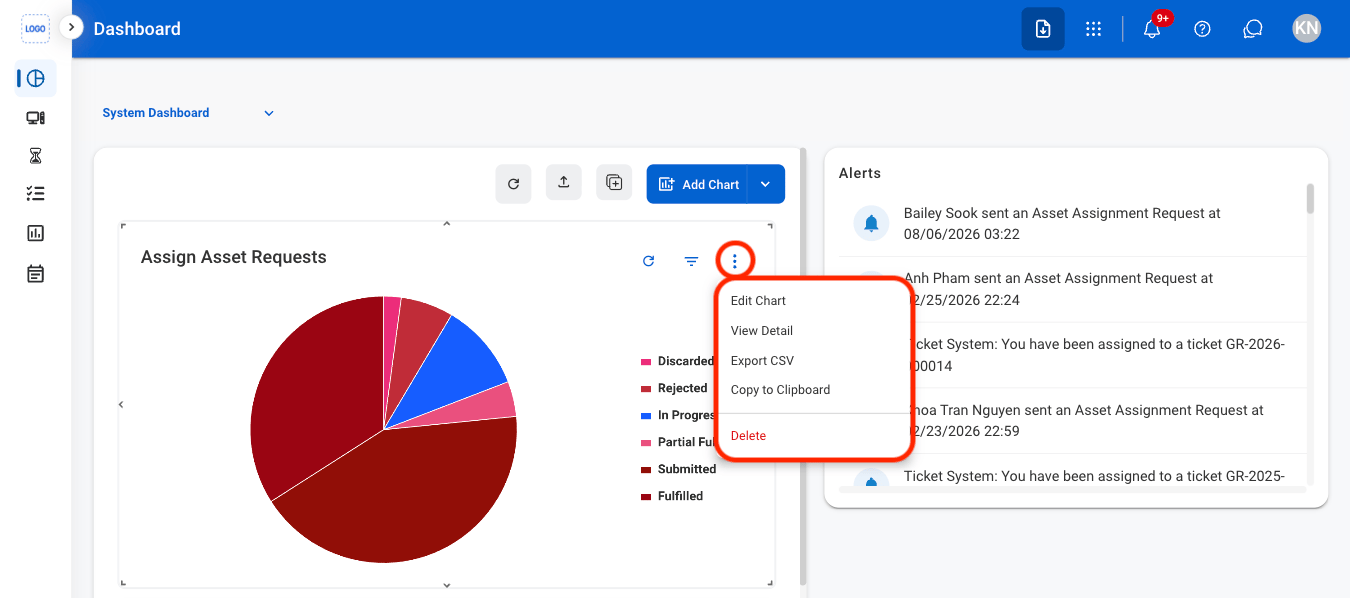Refresh the dashboard using toolbar refresh button

coord(514,183)
